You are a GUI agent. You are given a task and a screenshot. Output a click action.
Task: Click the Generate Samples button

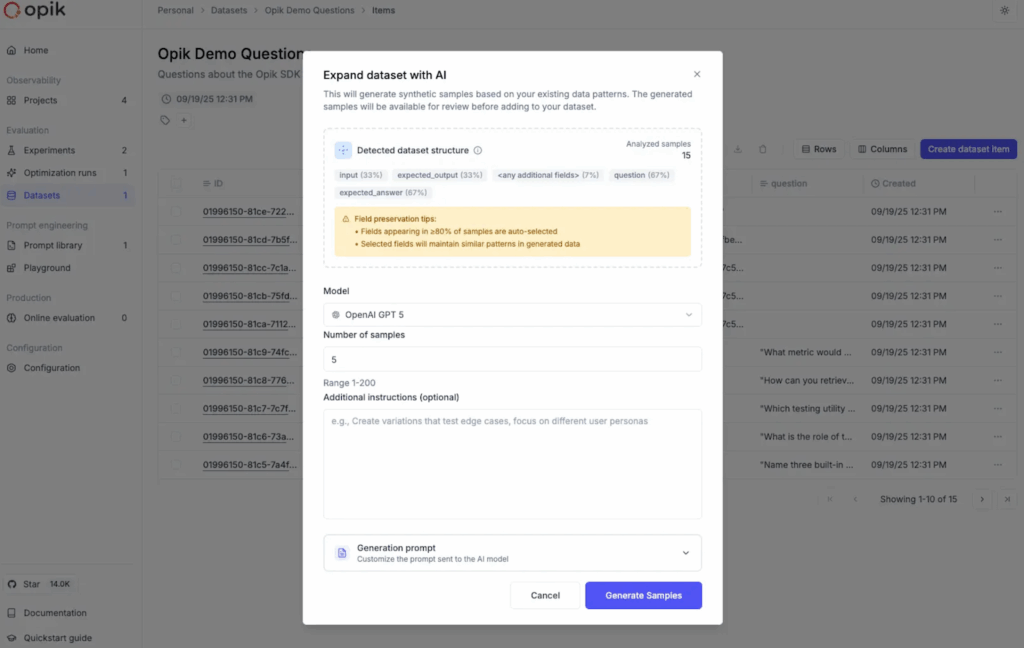[x=643, y=595]
